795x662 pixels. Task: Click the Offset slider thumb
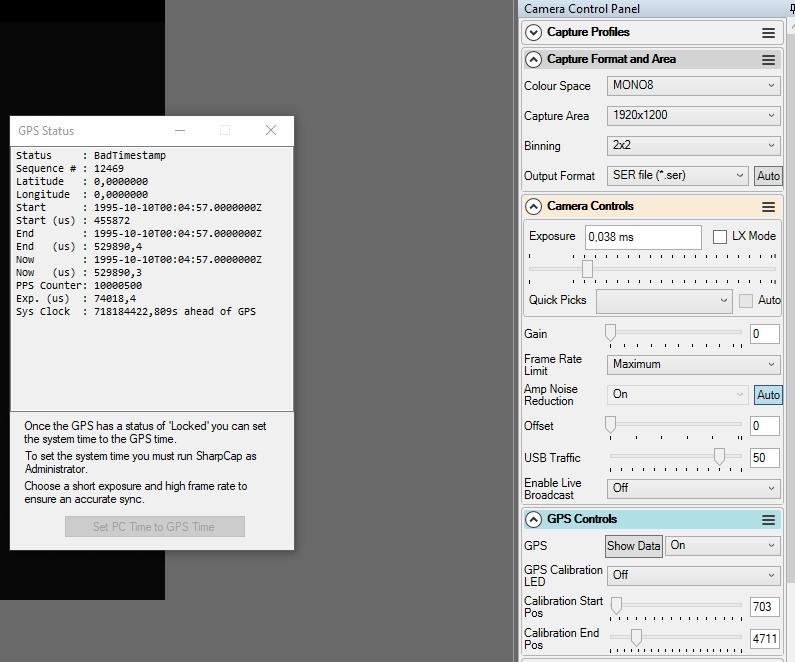[610, 425]
